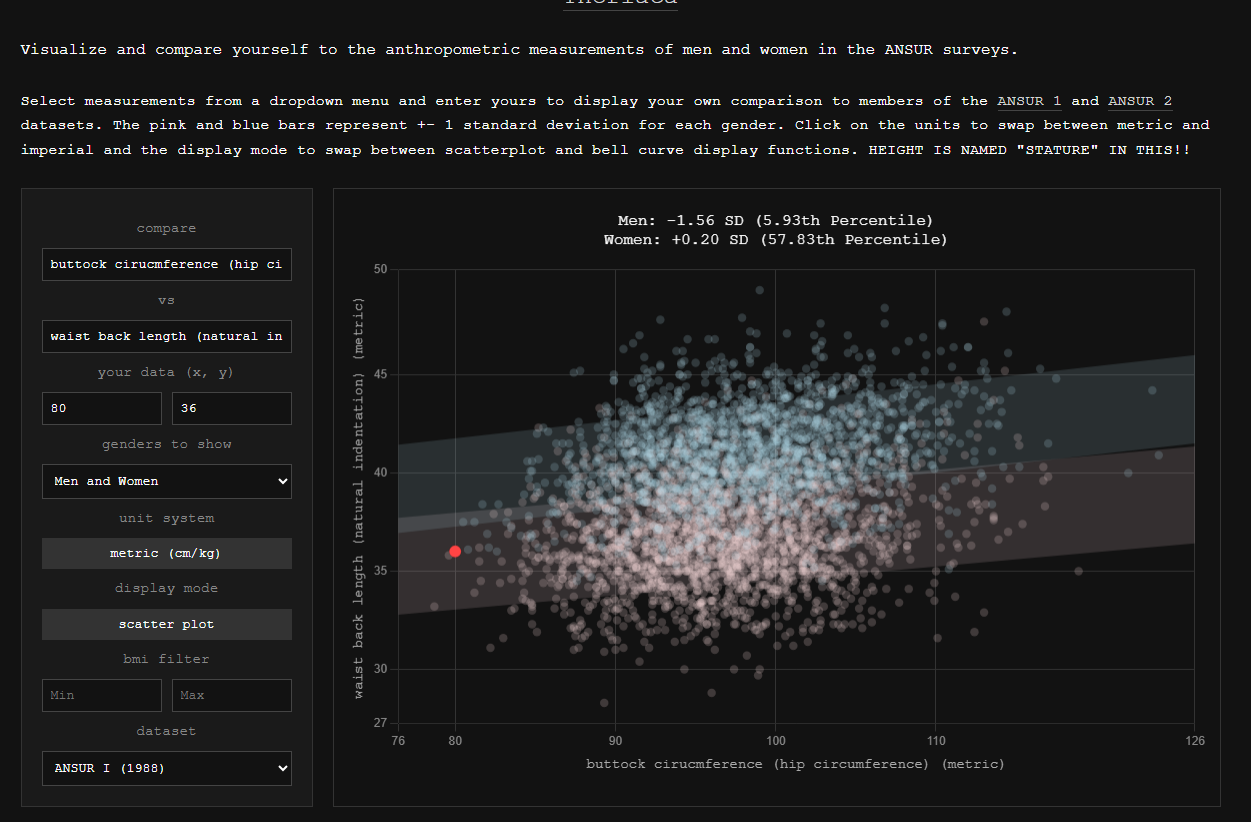Click the 'vs' label between the measurement fields

pos(167,300)
